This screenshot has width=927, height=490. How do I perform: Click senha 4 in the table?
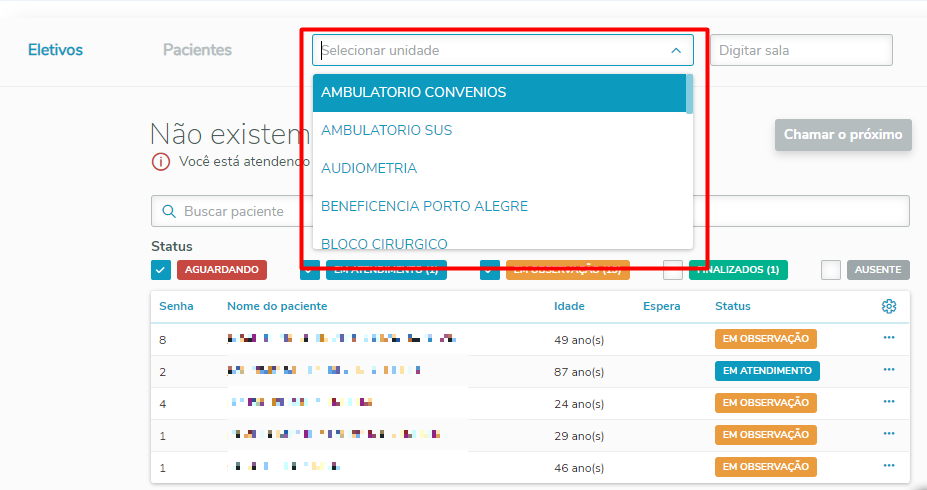[163, 404]
